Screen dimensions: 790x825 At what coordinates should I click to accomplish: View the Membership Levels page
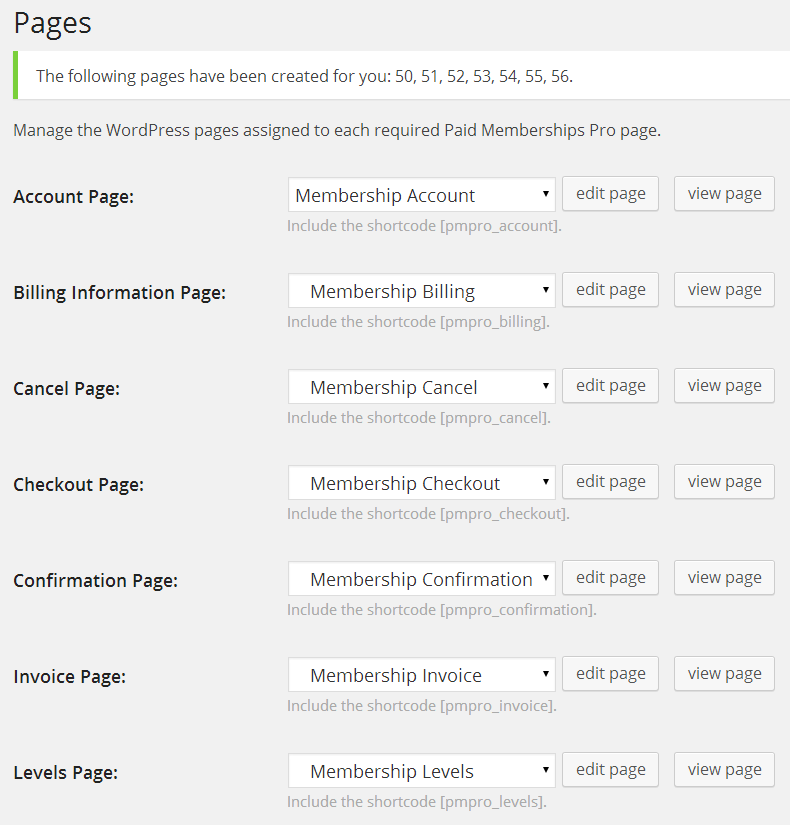click(x=723, y=769)
